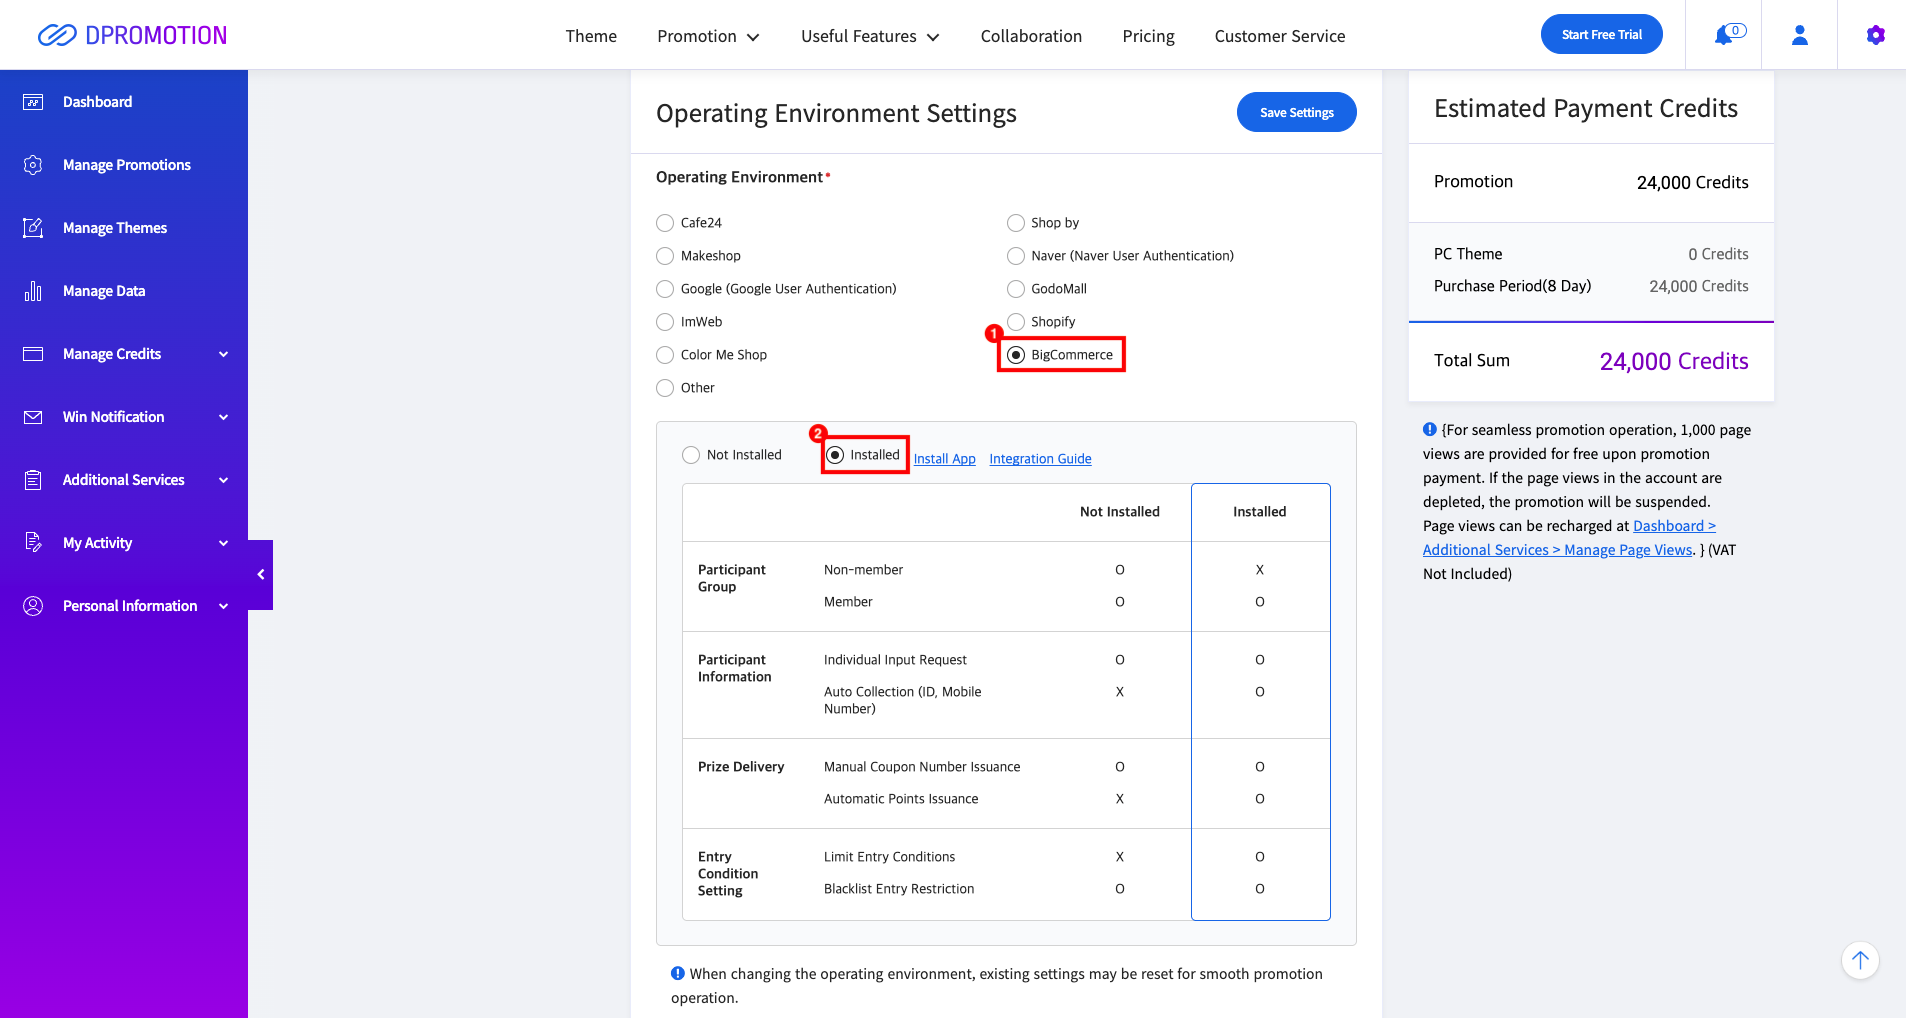Select the GodoMall radio option
This screenshot has width=1906, height=1018.
pyautogui.click(x=1016, y=289)
